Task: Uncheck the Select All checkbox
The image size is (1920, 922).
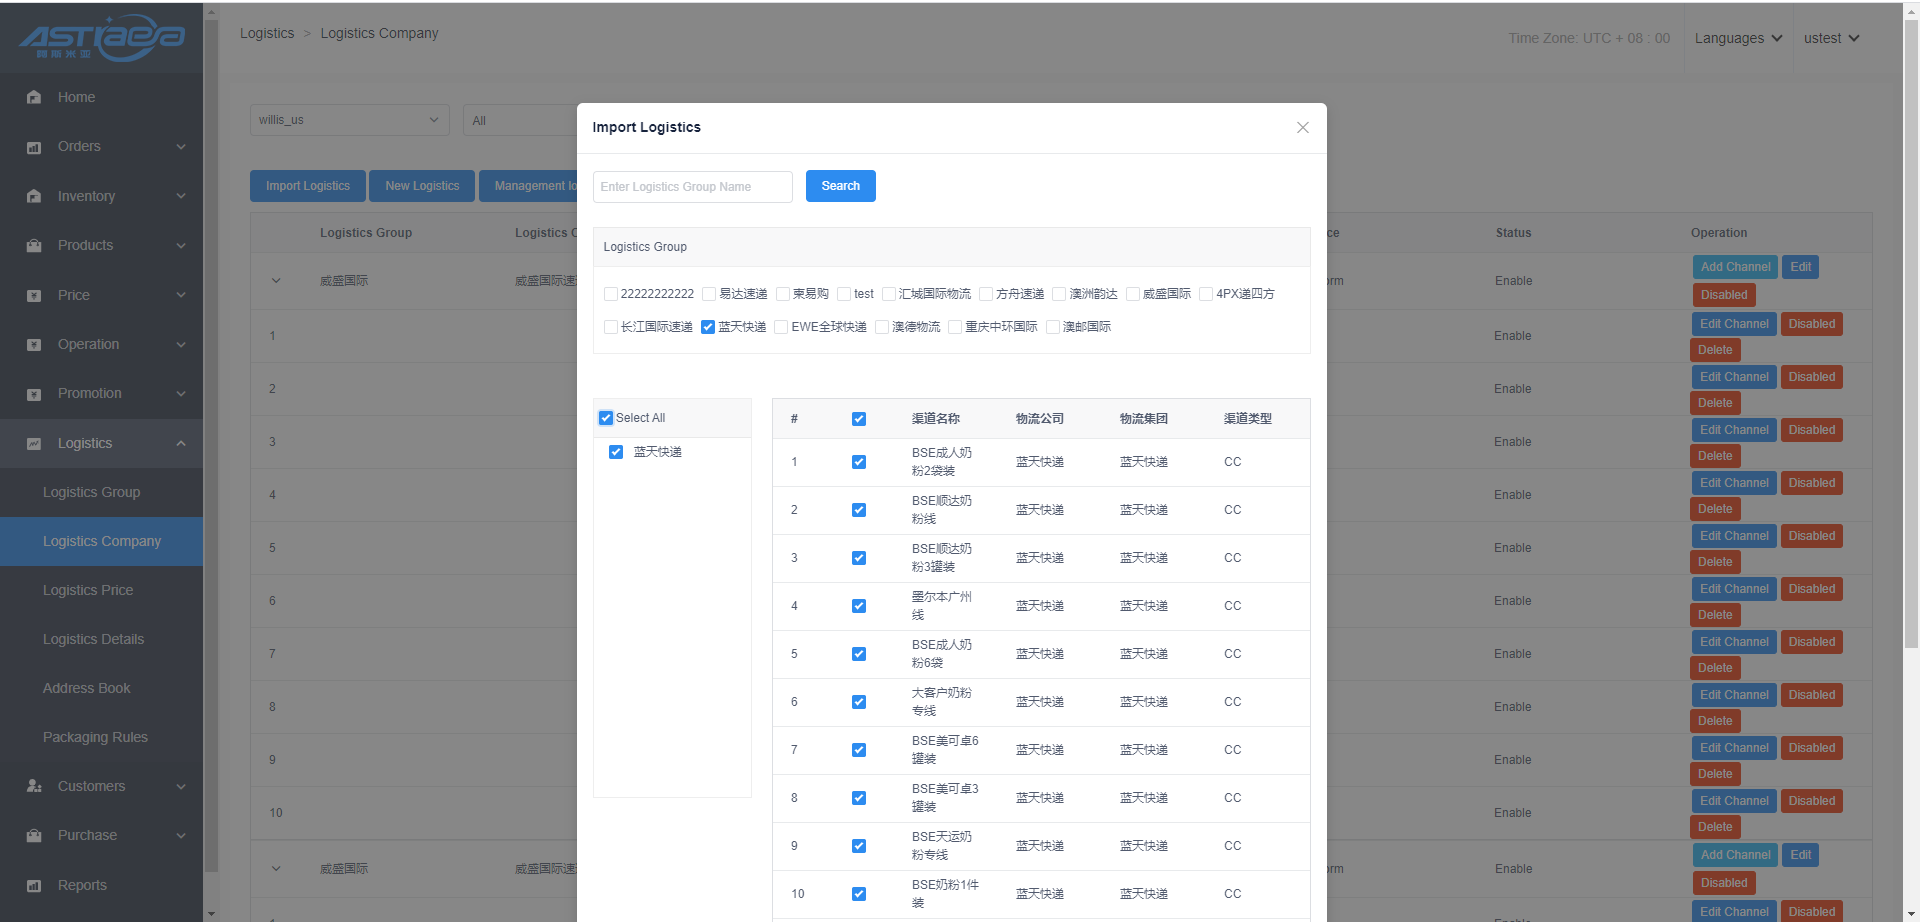Action: pyautogui.click(x=606, y=418)
